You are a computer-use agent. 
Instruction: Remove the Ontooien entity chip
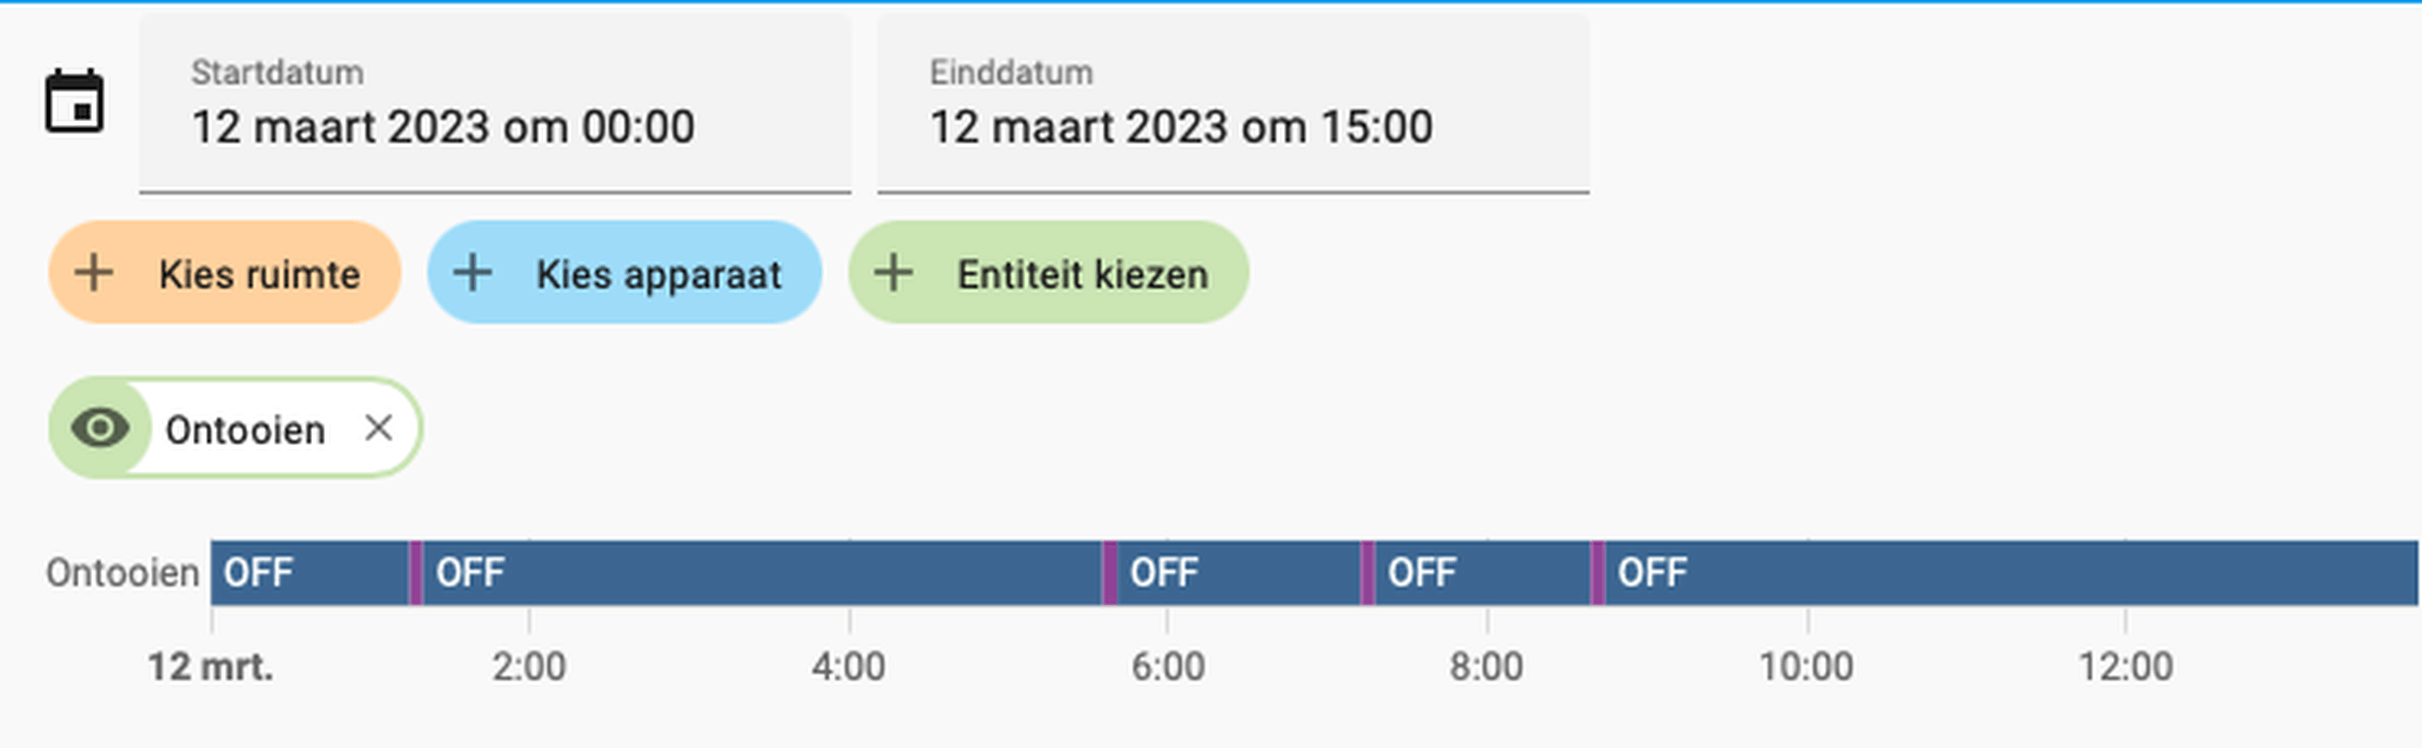pos(378,428)
